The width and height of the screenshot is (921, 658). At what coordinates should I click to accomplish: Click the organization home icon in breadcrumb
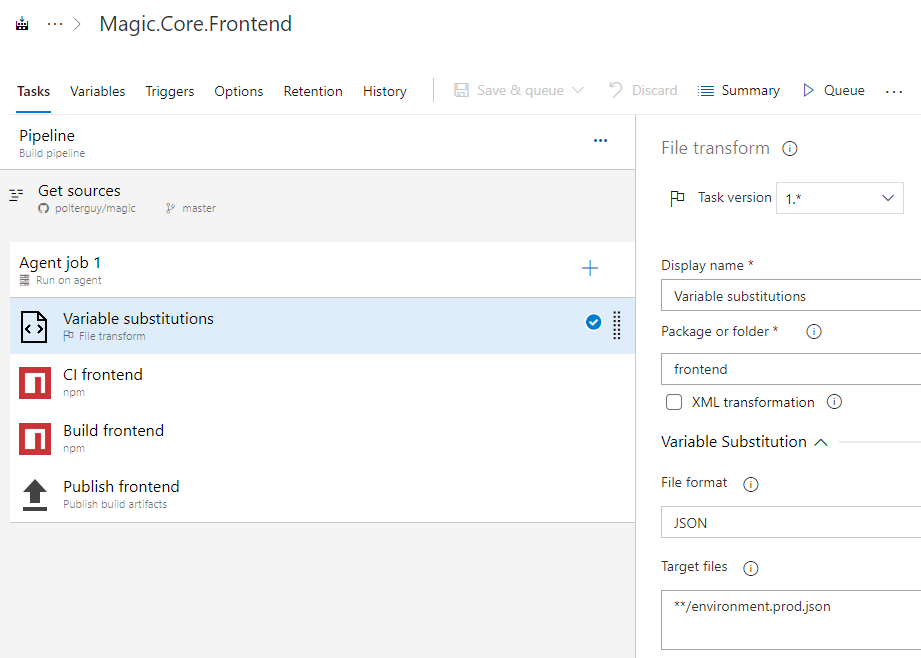pos(22,25)
